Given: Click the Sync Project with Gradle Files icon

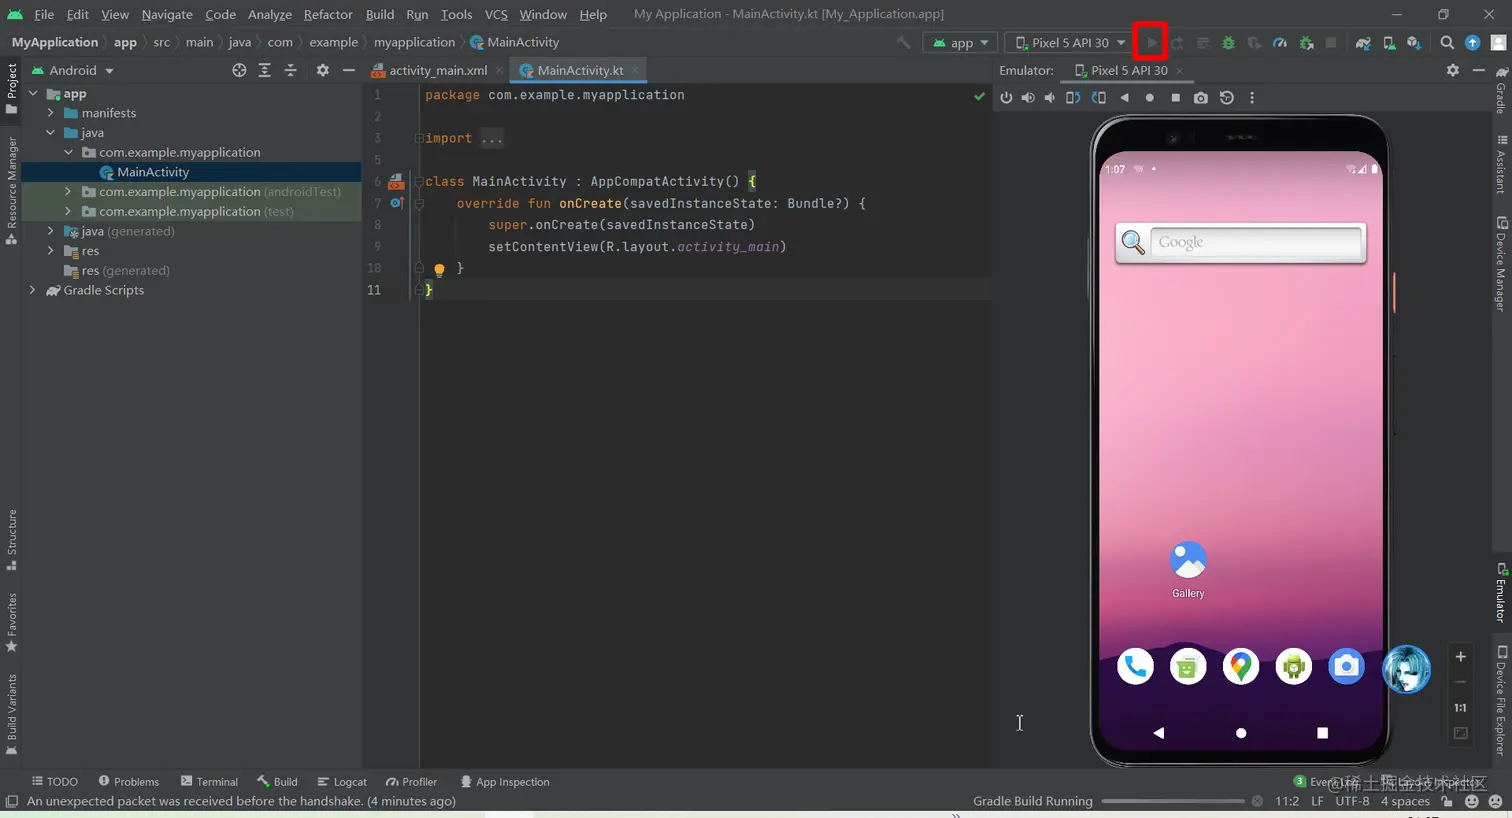Looking at the screenshot, I should pos(1362,43).
